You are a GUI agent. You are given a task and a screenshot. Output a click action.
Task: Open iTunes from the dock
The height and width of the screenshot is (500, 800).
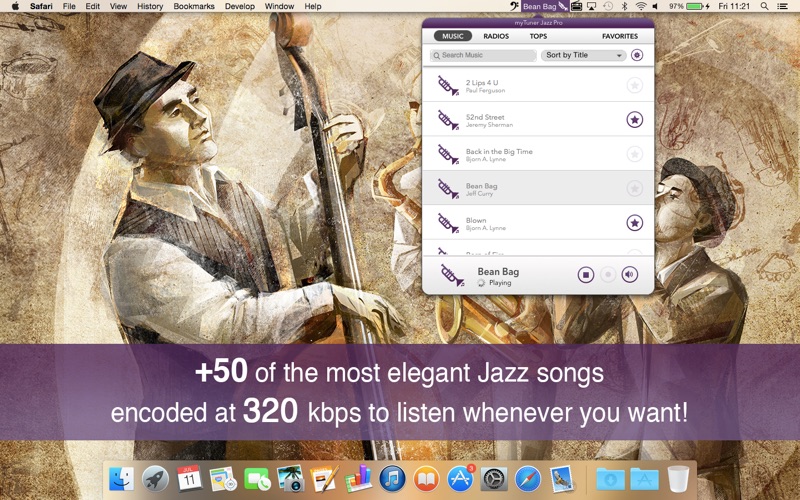(392, 479)
